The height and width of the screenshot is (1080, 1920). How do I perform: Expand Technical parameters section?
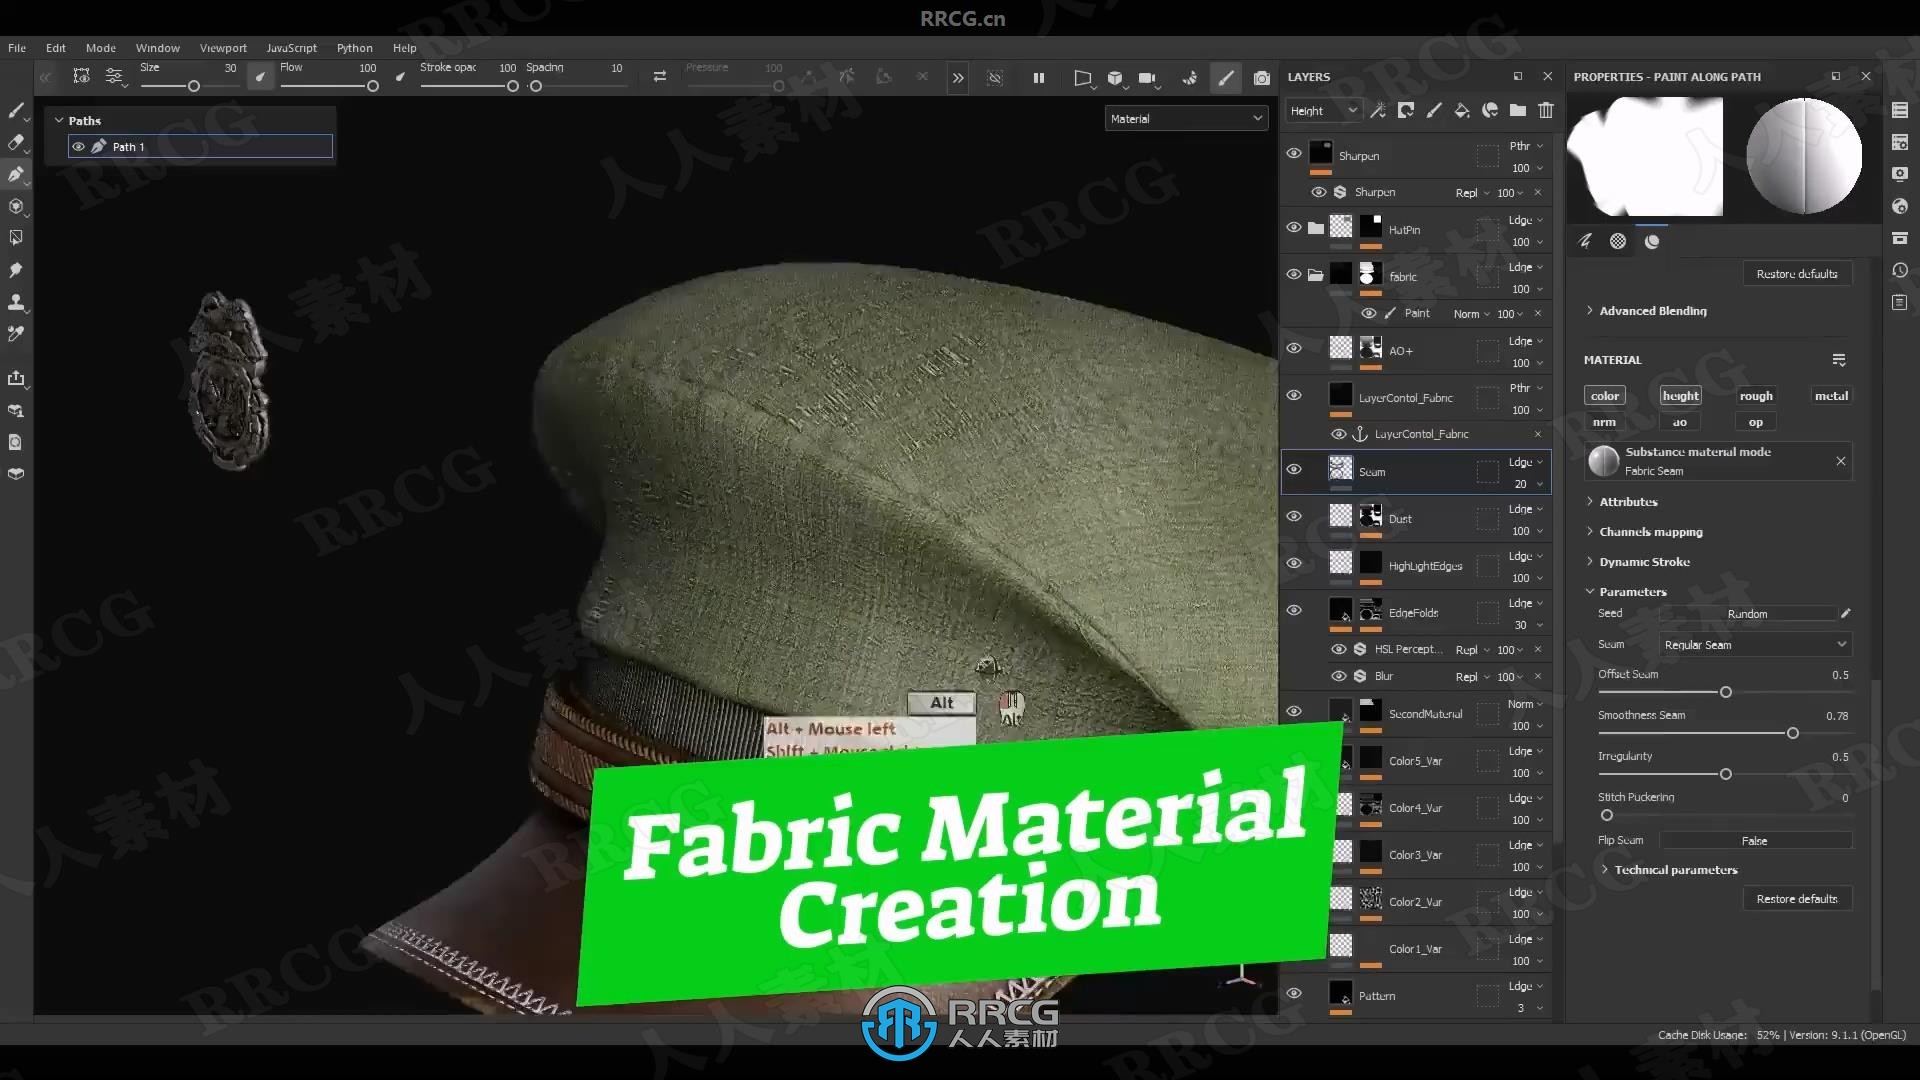coord(1675,870)
